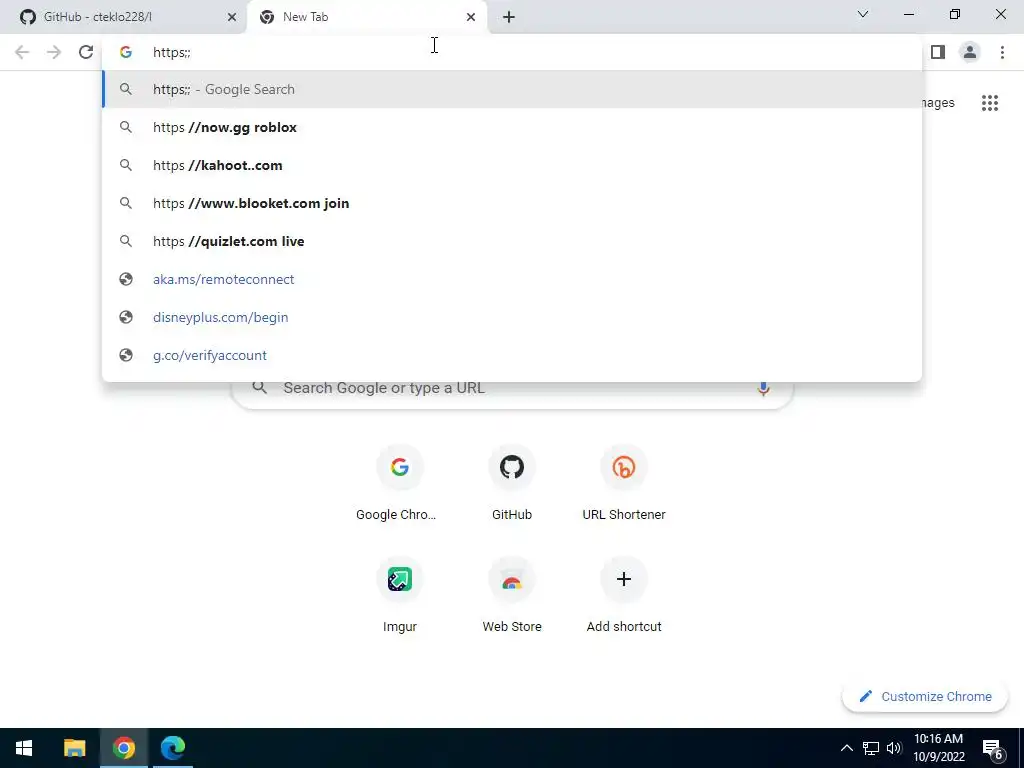Image resolution: width=1024 pixels, height=768 pixels.
Task: Open the tab search chevron
Action: tap(863, 14)
